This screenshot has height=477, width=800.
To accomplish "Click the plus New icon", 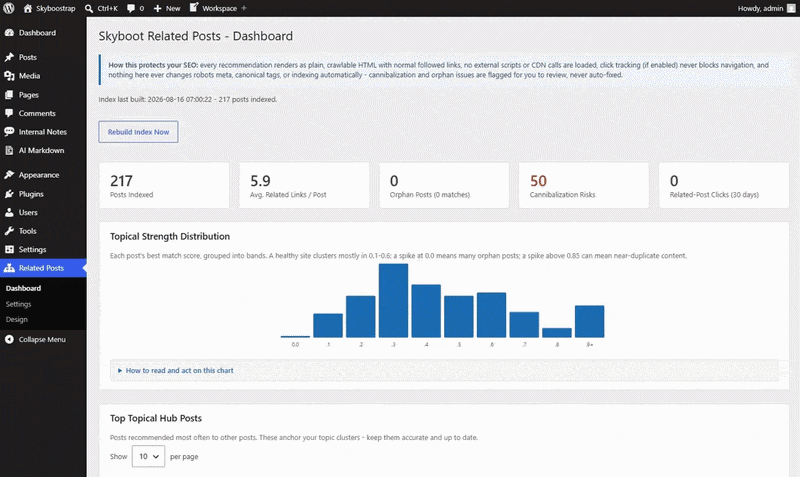I will 158,8.
